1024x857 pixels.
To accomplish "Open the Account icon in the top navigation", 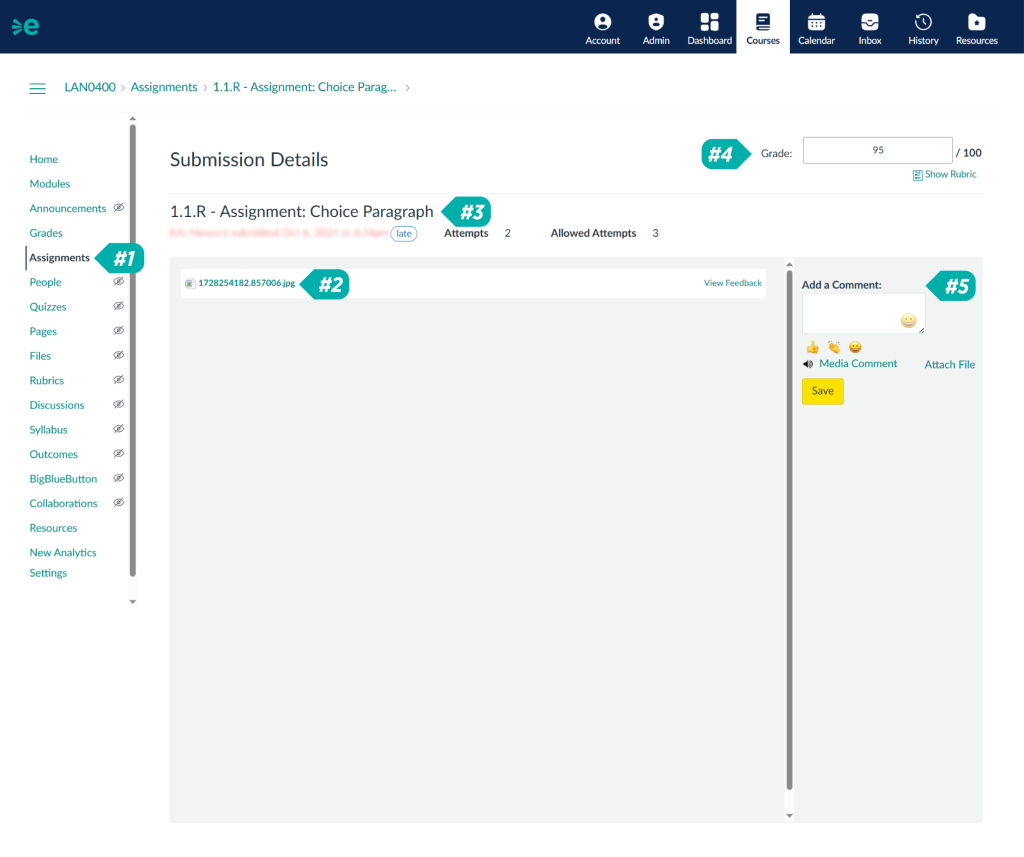I will [x=602, y=23].
